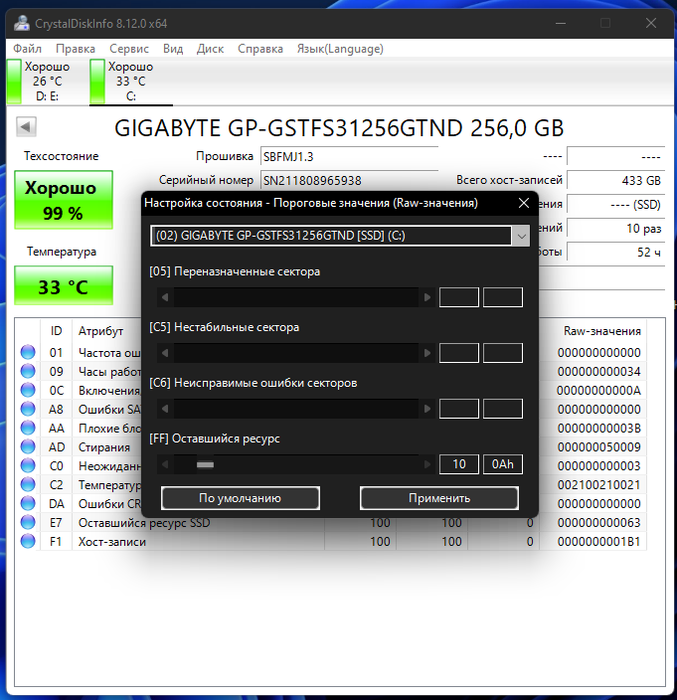
Task: Click the green 33 °C temperature button
Action: pos(63,286)
